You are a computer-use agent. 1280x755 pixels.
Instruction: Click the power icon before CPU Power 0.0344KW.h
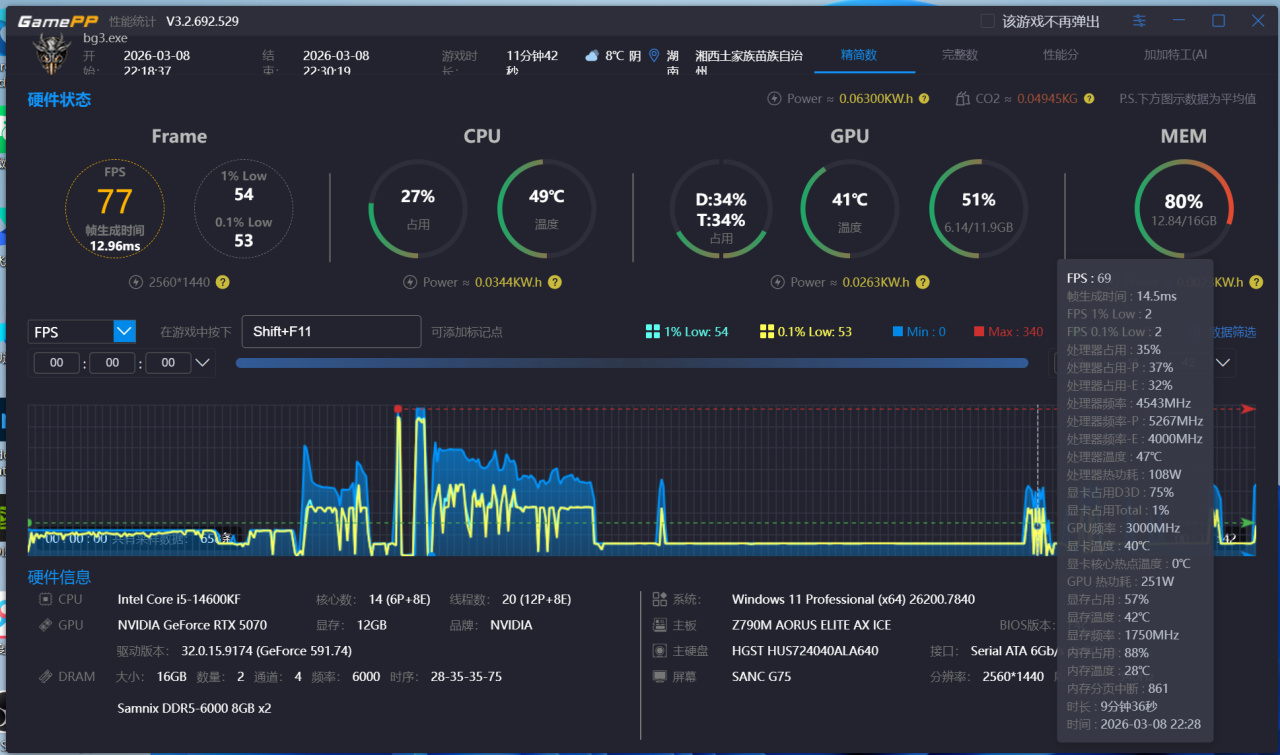coord(410,282)
